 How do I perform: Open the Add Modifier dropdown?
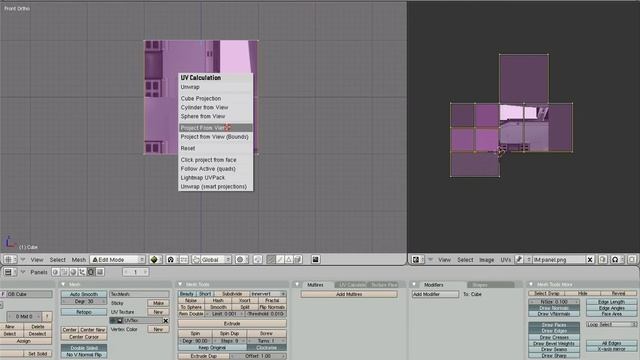tap(435, 294)
